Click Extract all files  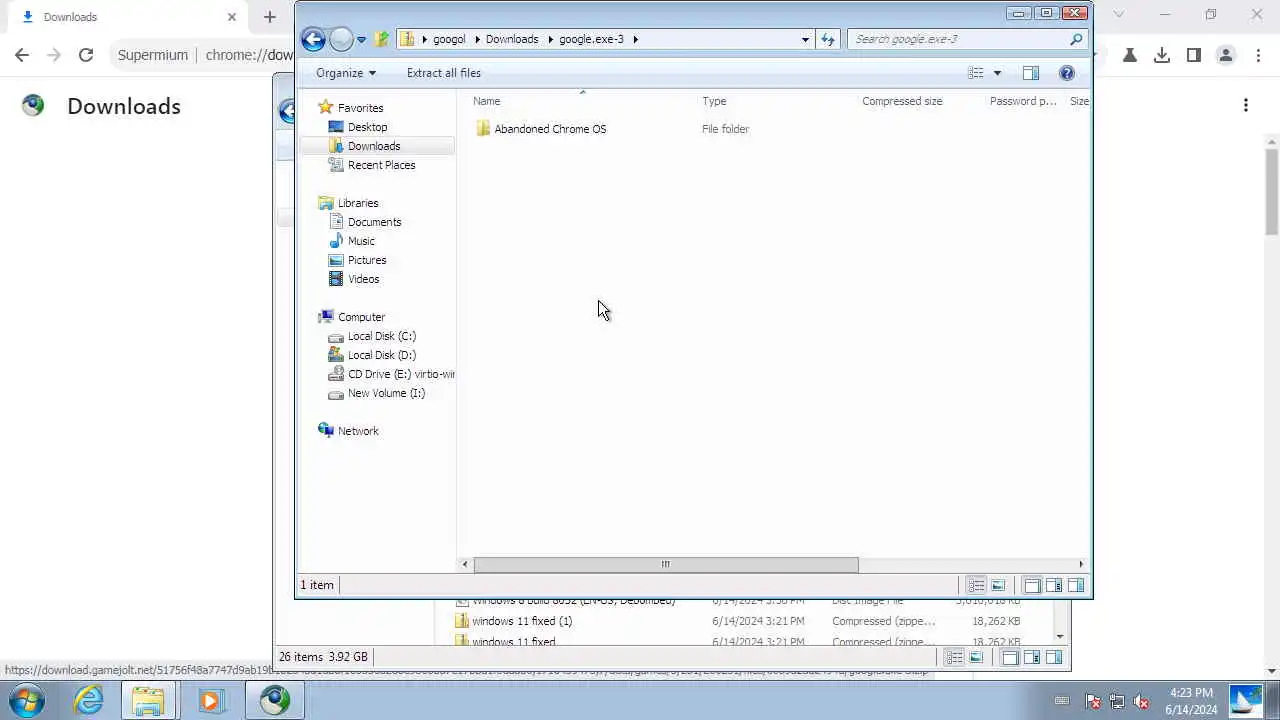(x=443, y=73)
